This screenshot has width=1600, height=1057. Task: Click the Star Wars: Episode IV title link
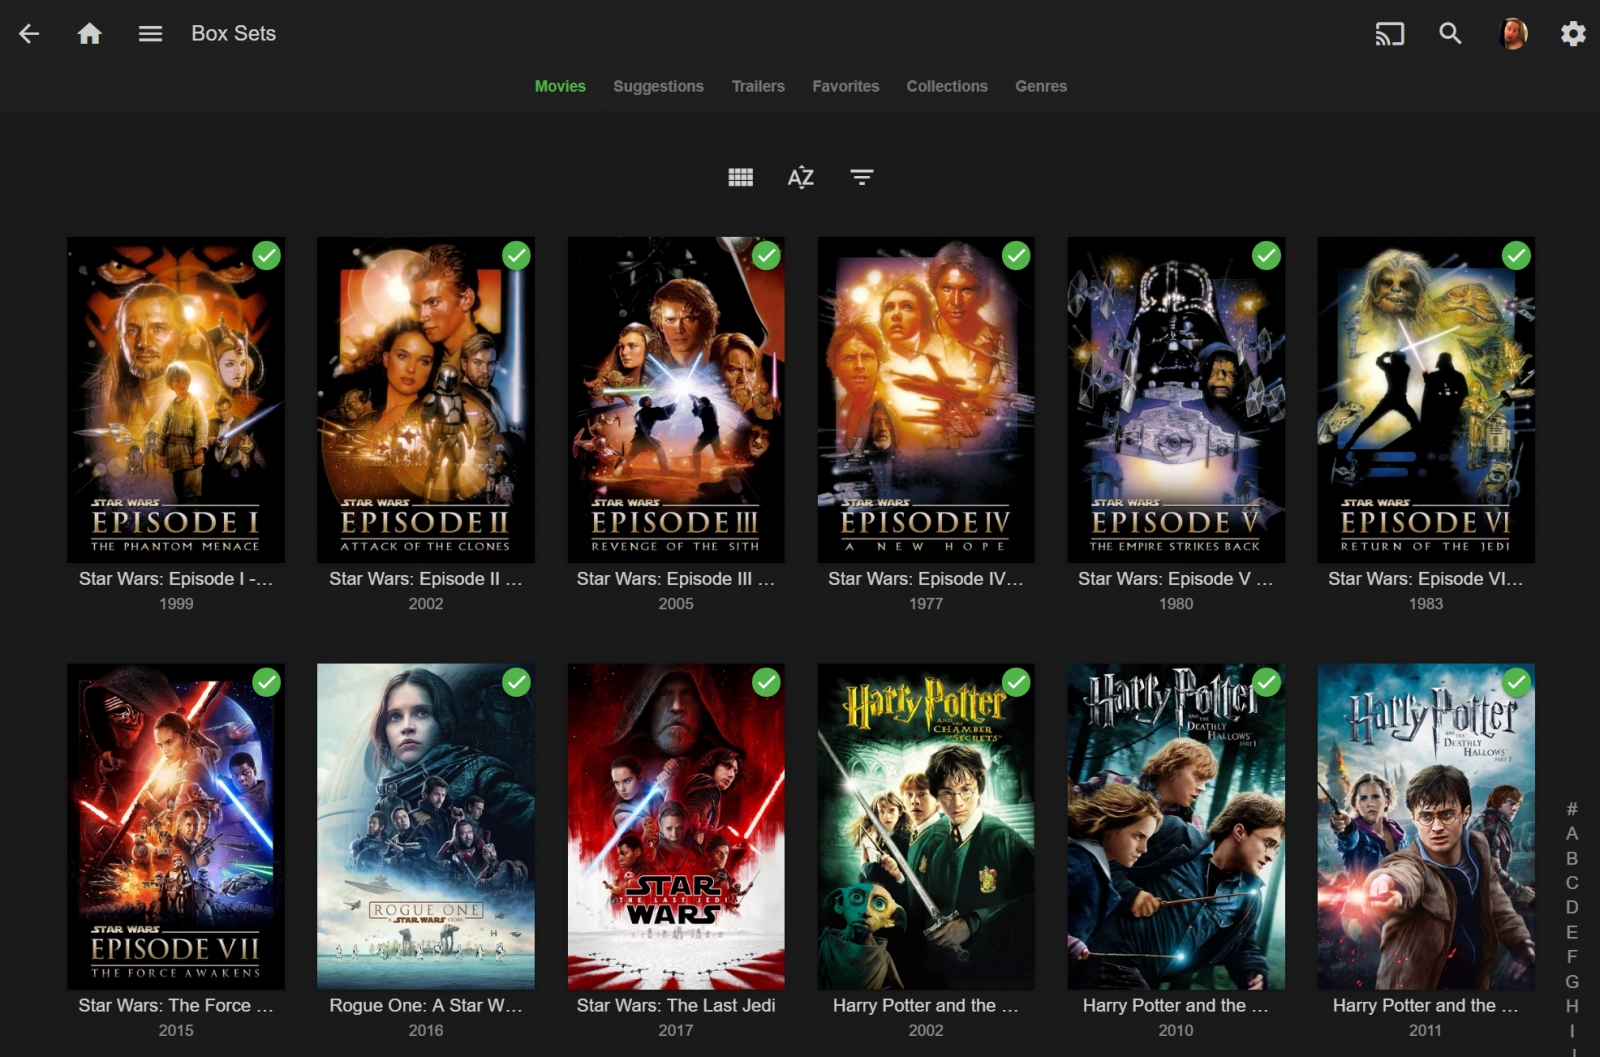click(925, 578)
